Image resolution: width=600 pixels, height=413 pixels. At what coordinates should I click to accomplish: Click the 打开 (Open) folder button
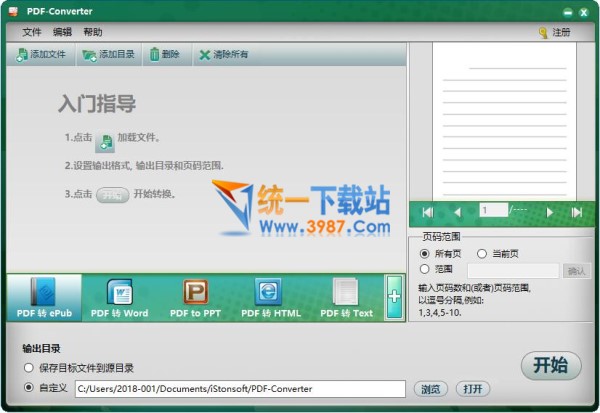(x=473, y=389)
